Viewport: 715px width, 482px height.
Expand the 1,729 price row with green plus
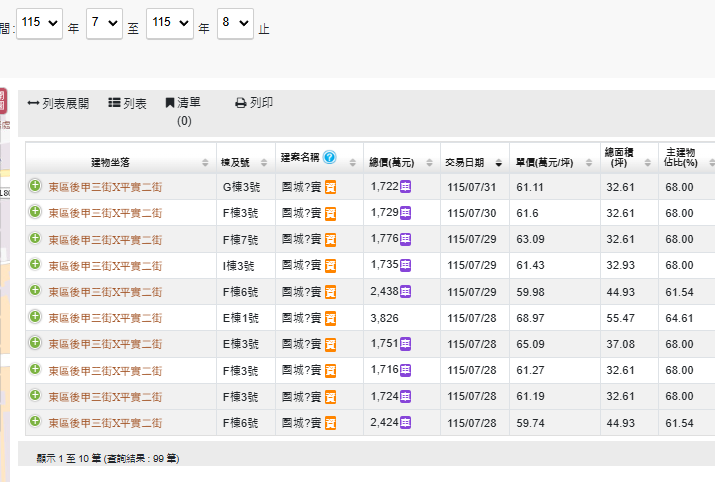click(x=35, y=212)
